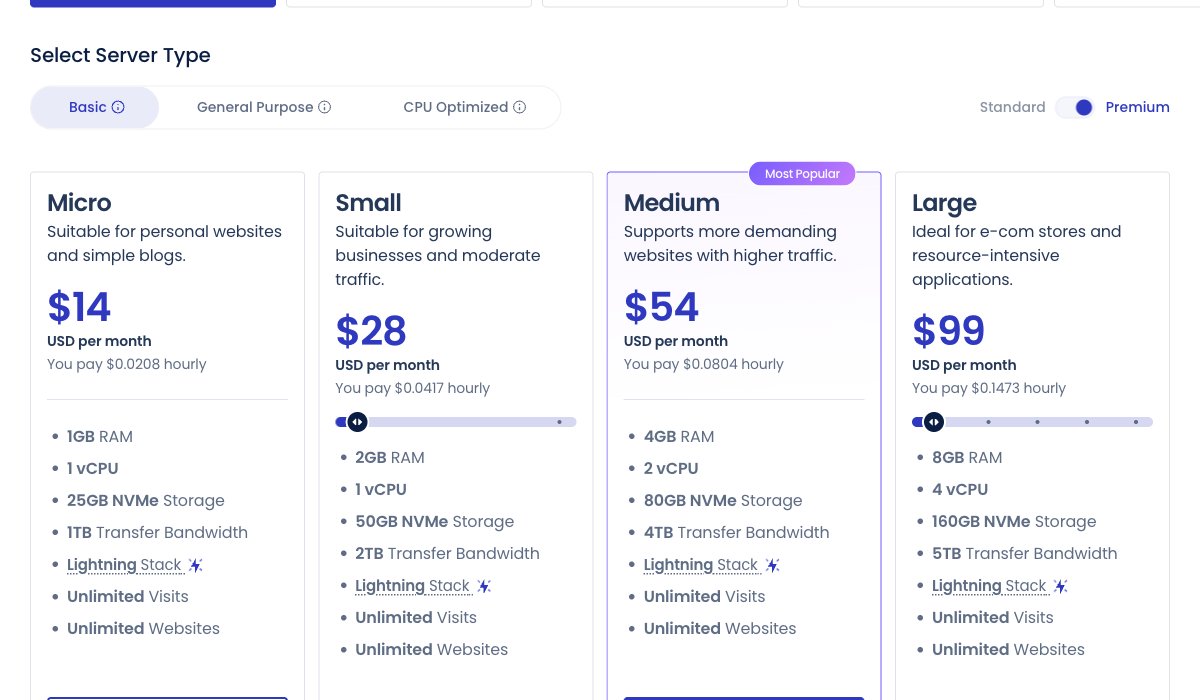
Task: Open info icon next to CPU Optimized
Action: point(519,107)
